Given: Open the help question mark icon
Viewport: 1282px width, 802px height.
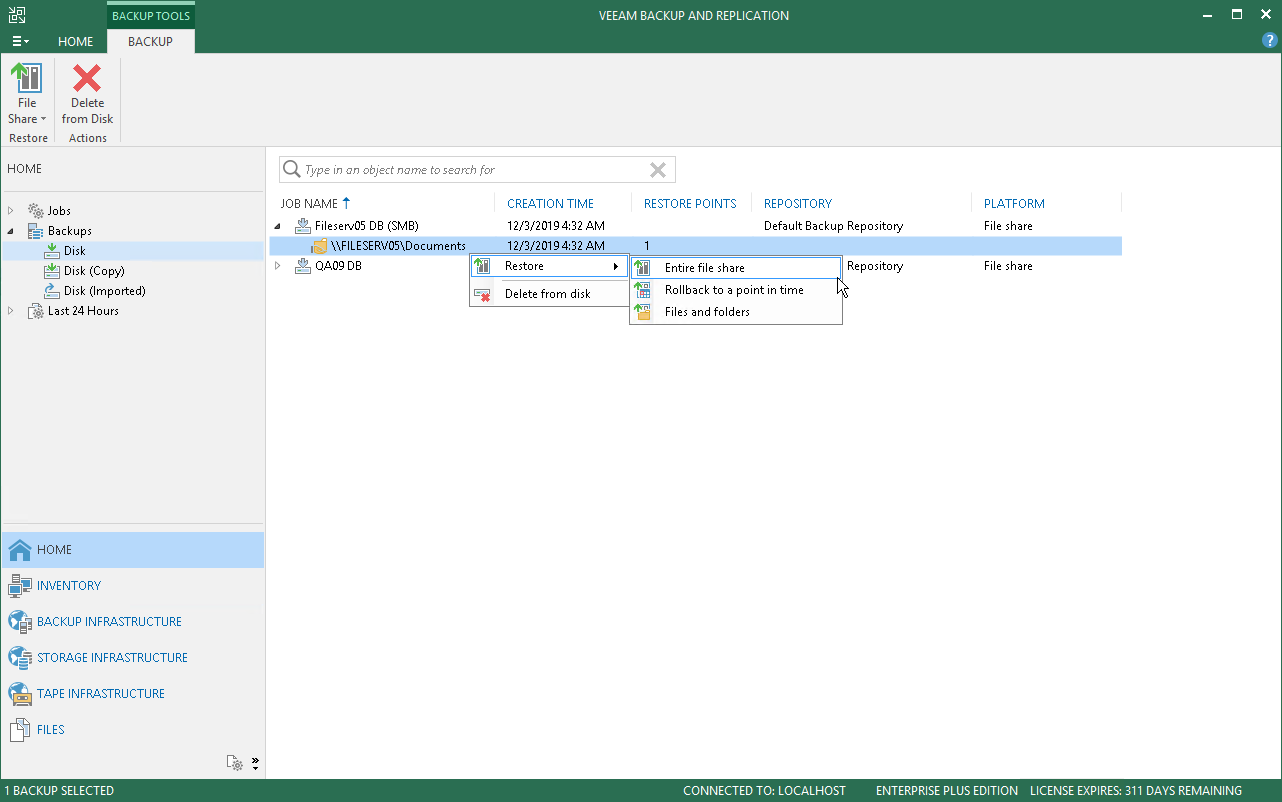Looking at the screenshot, I should pyautogui.click(x=1270, y=41).
